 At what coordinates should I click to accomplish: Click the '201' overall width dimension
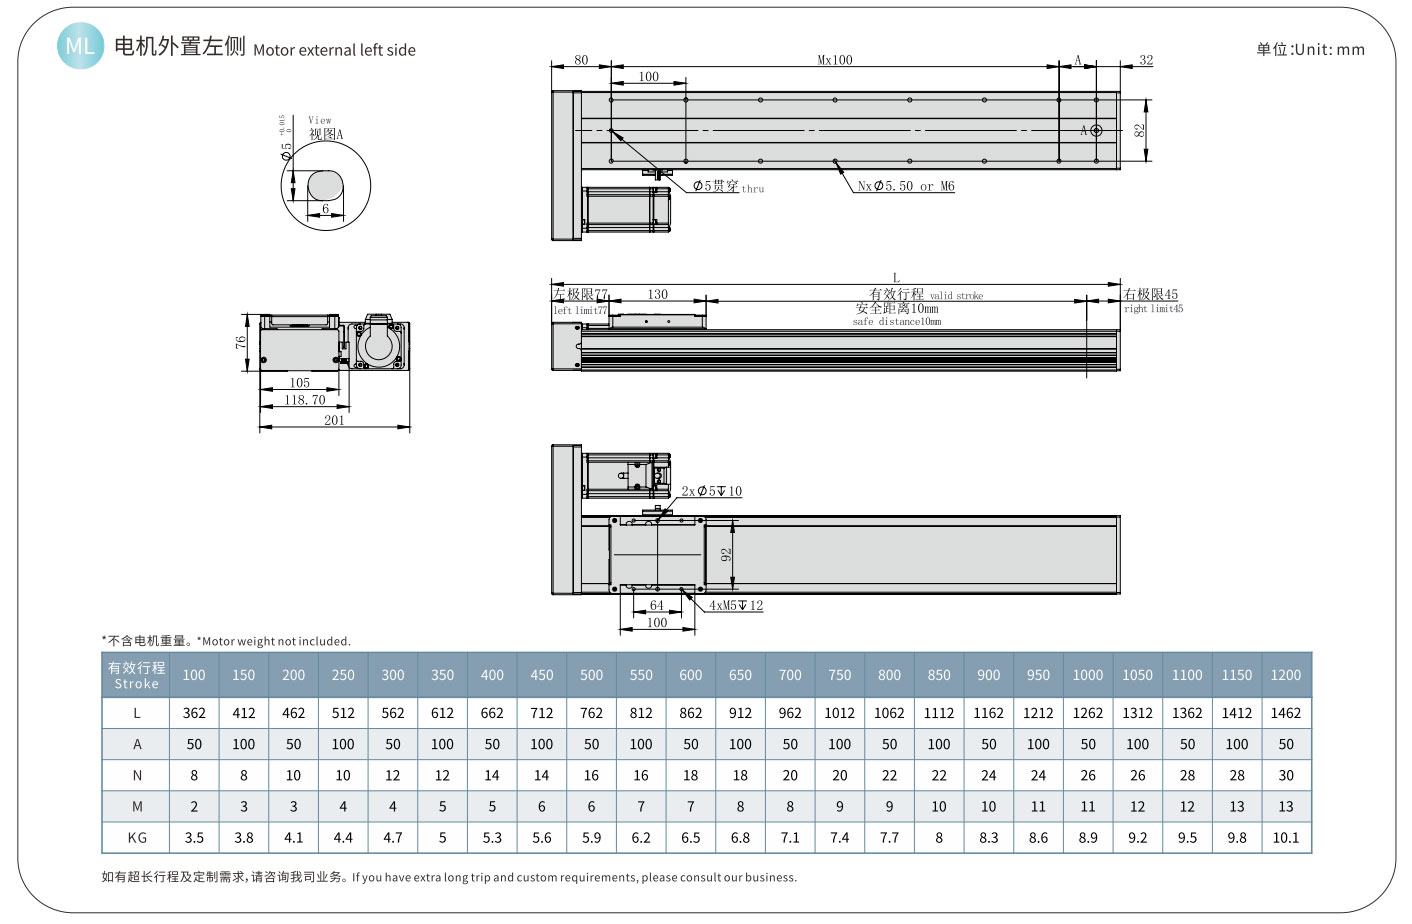334,420
